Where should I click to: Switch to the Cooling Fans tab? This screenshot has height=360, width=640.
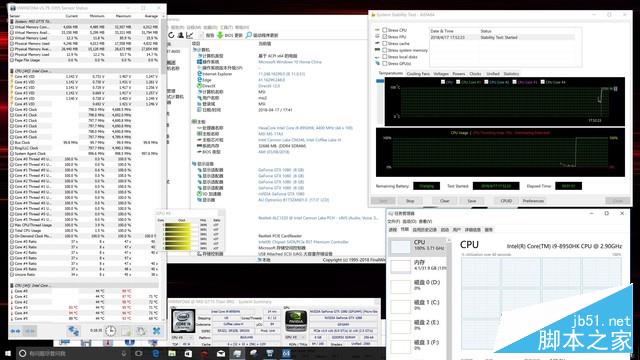418,74
